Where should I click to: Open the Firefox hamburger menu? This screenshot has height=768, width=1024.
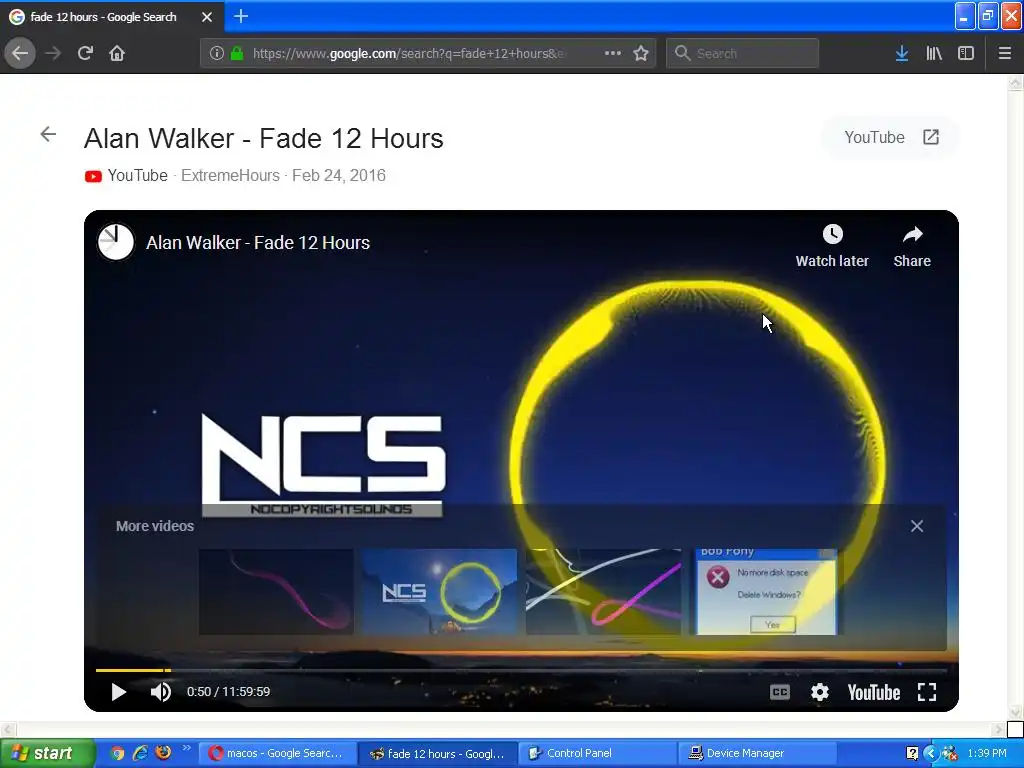tap(1004, 53)
